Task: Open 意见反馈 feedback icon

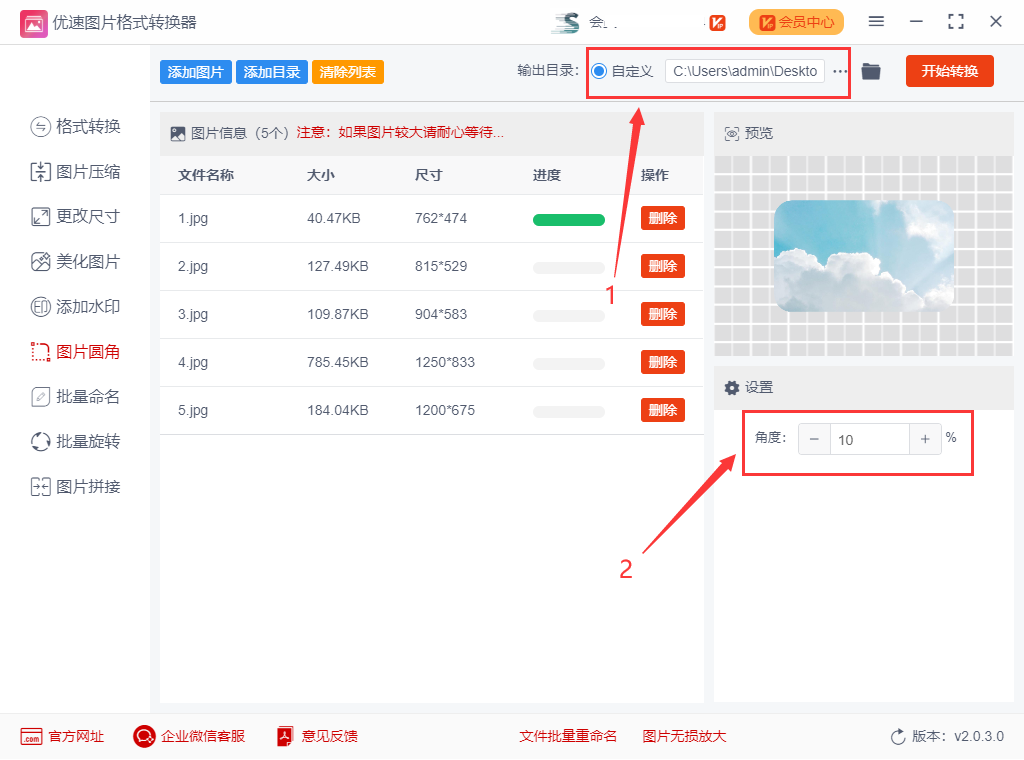Action: tap(285, 736)
